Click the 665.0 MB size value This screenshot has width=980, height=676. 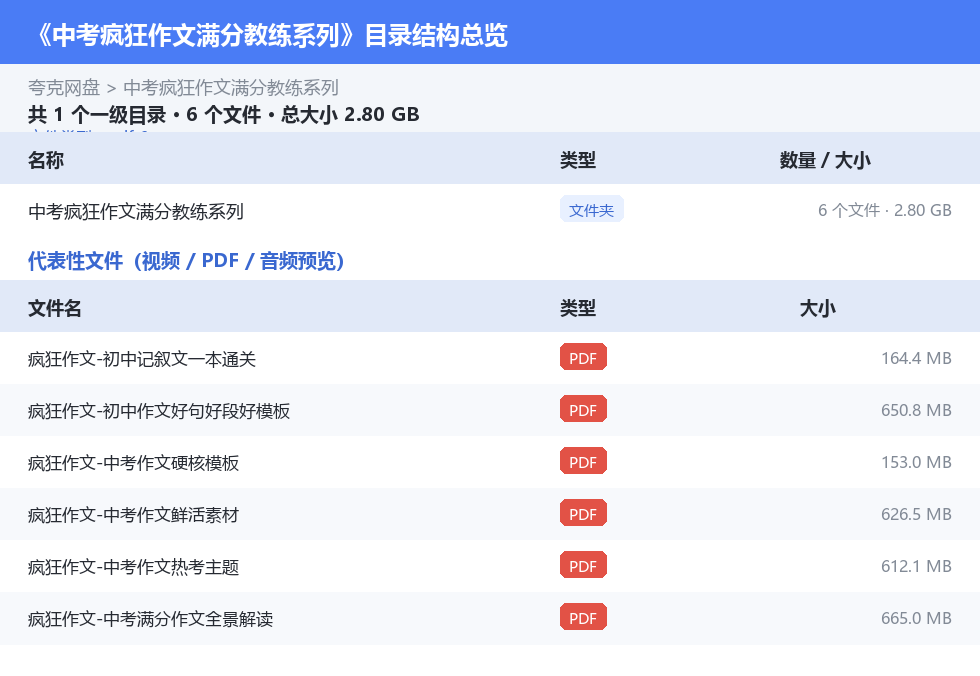click(x=916, y=617)
